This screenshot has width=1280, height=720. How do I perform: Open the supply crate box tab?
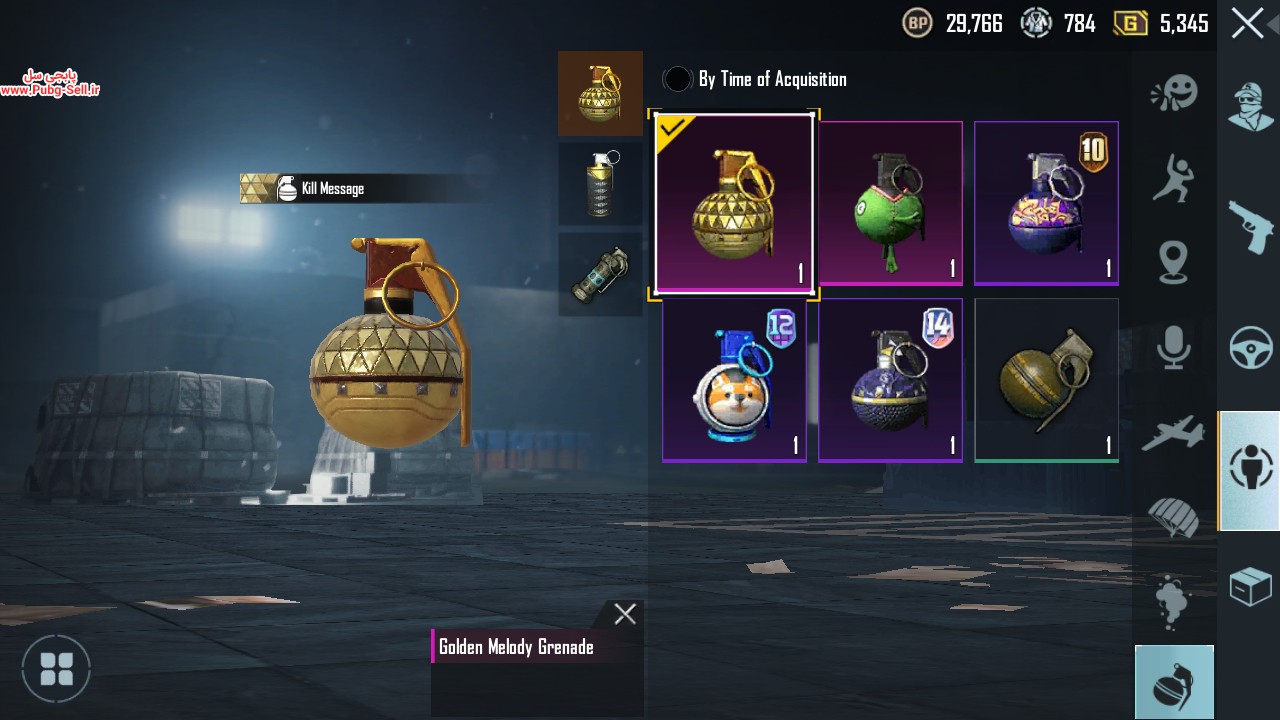(1251, 587)
